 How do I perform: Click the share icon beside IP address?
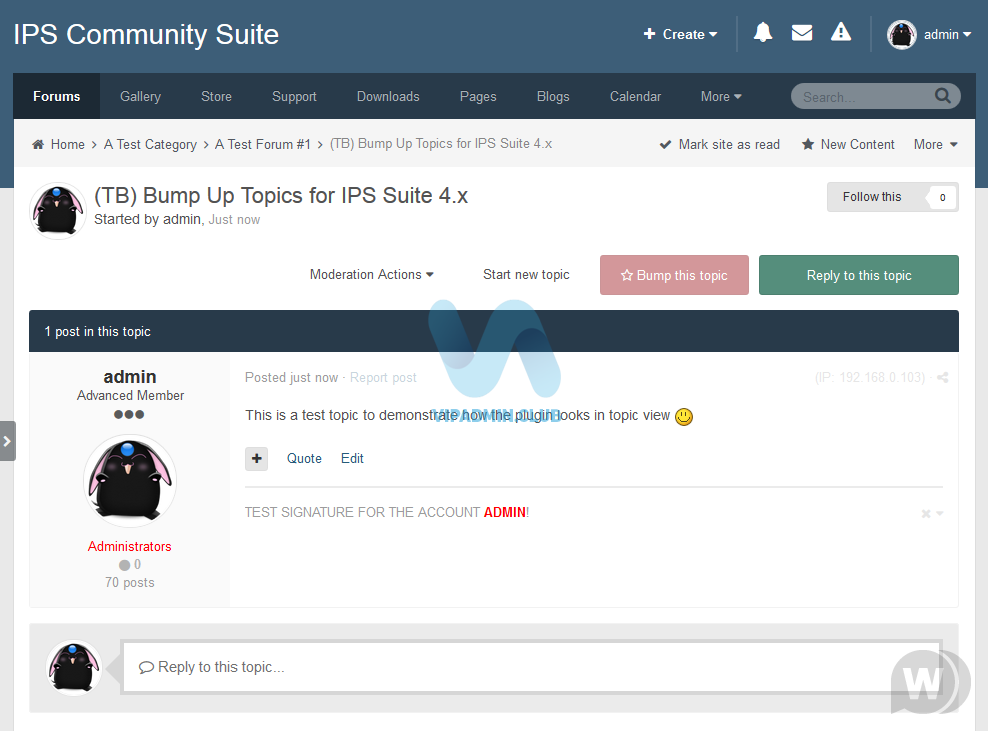pos(943,377)
